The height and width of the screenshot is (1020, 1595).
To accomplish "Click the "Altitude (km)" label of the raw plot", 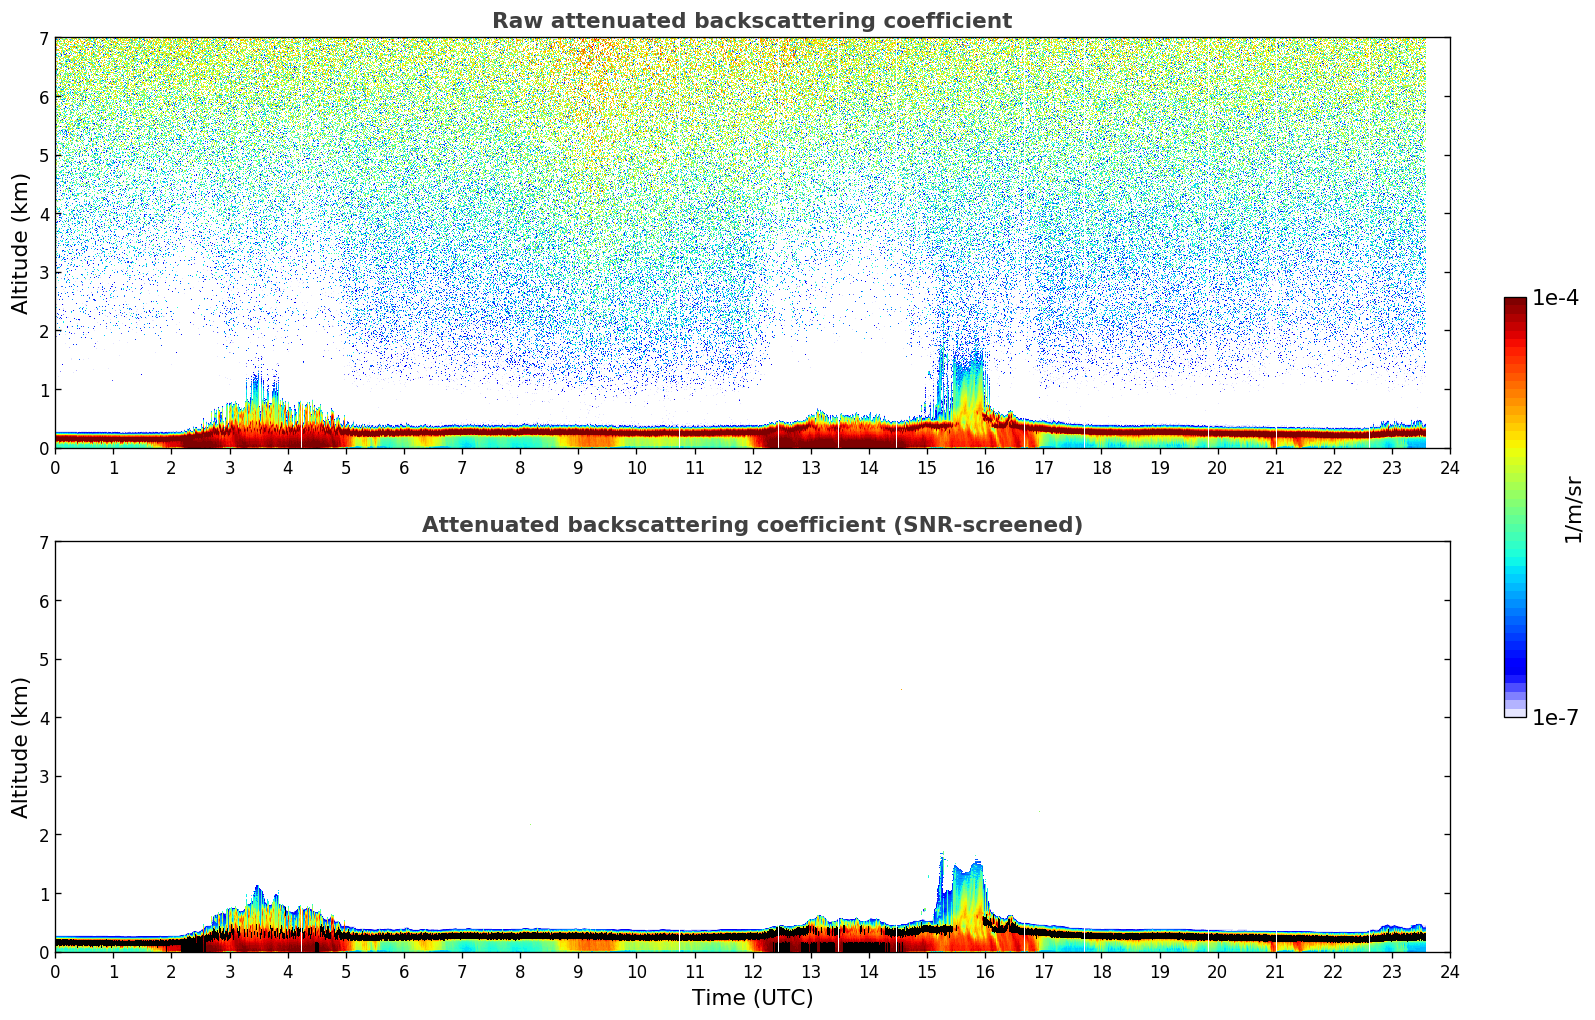I will pyautogui.click(x=21, y=243).
